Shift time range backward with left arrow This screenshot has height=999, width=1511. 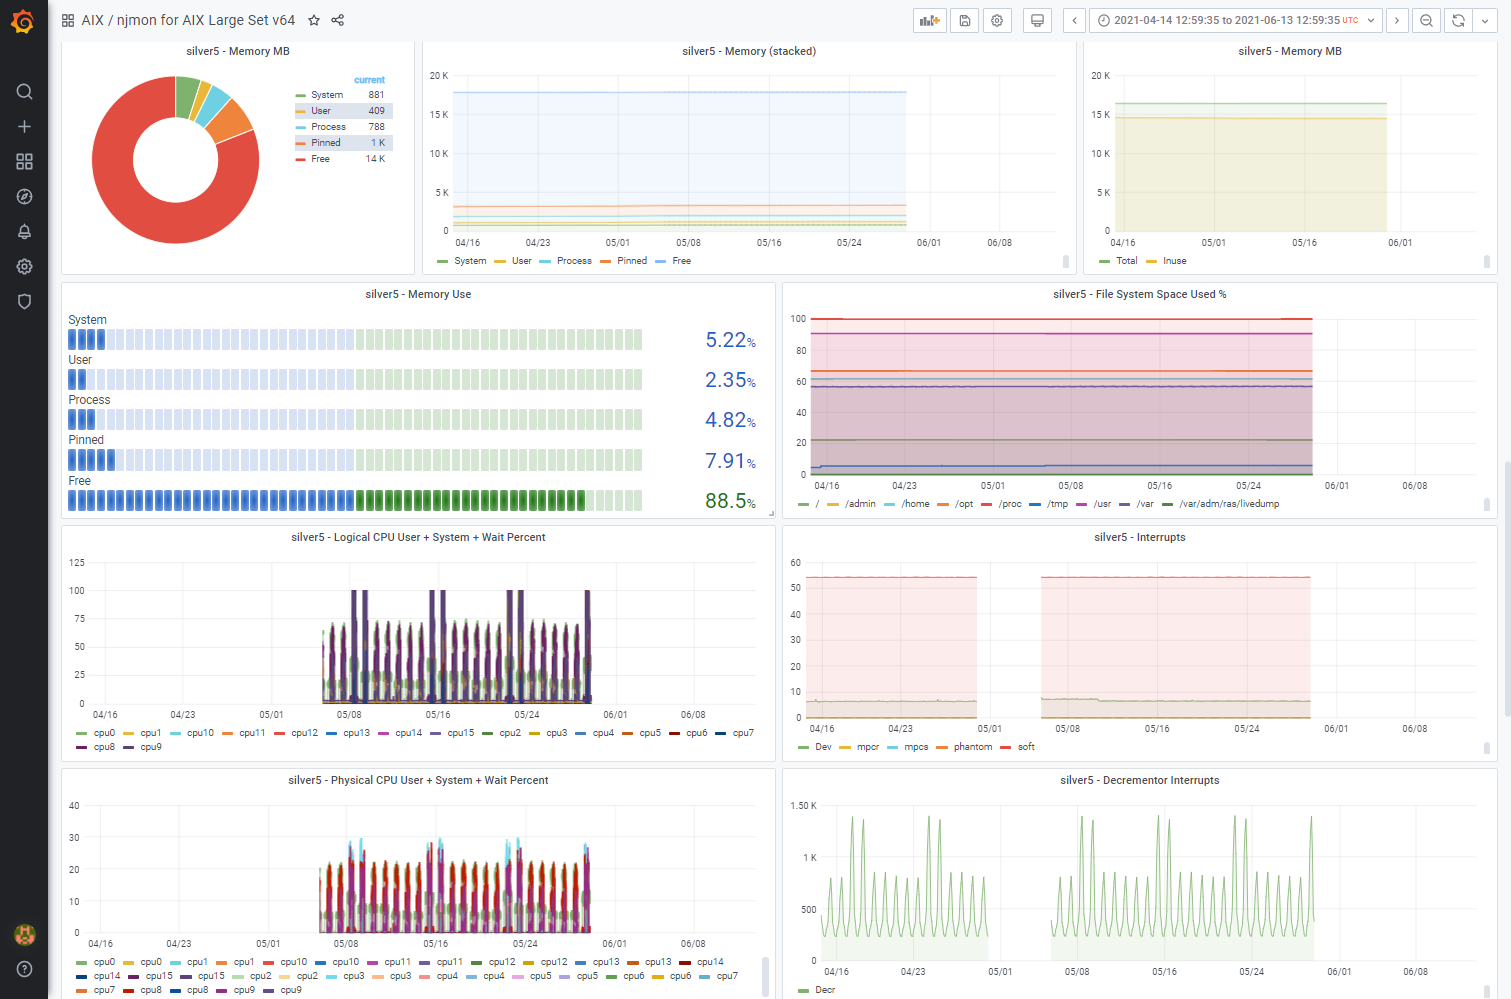tap(1075, 20)
